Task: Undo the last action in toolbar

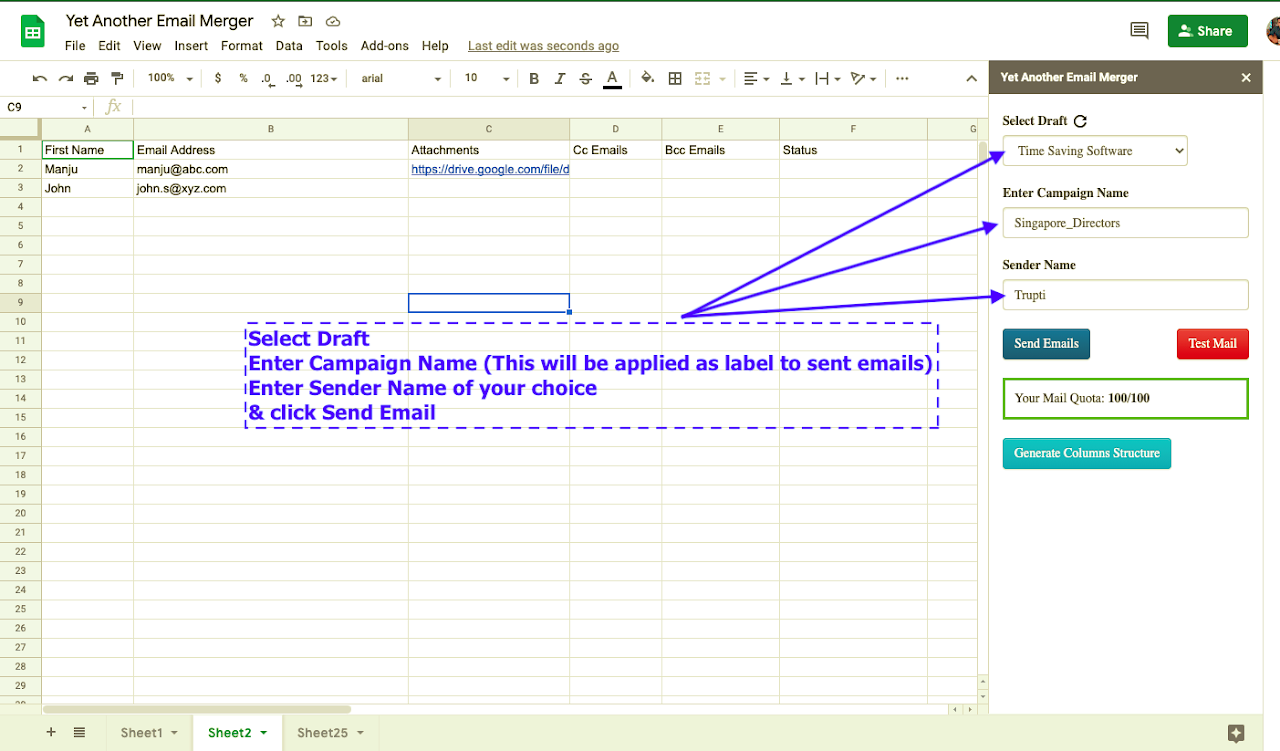Action: 40,78
